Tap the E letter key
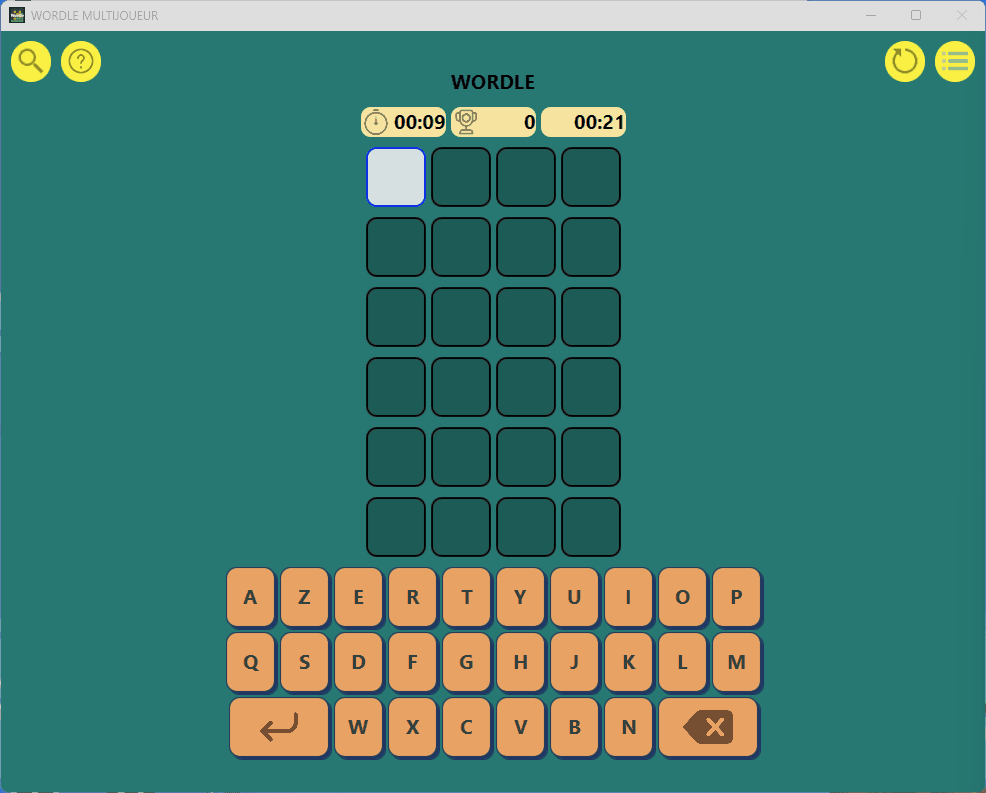986x793 pixels. [358, 597]
